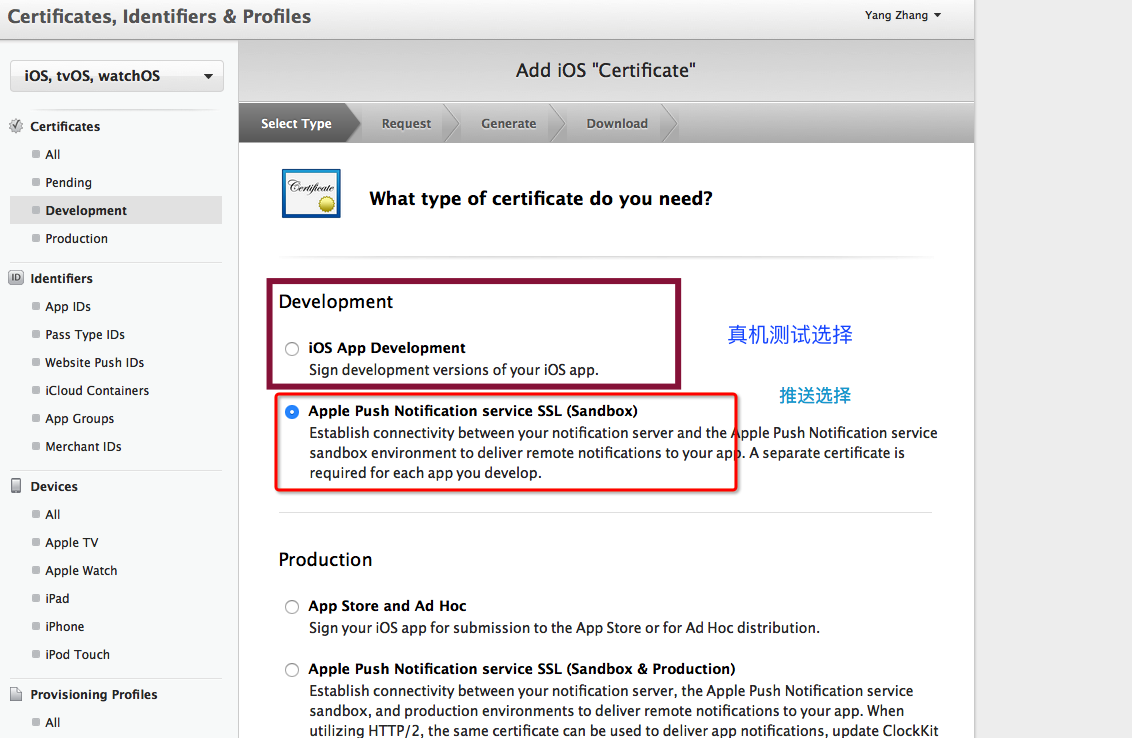1132x738 pixels.
Task: Click the Provisioning Profiles section header
Action: coord(94,694)
